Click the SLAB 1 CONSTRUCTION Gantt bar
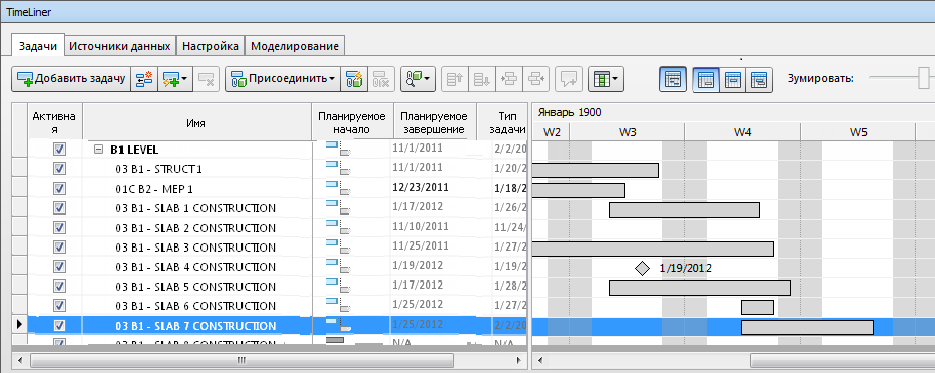Image resolution: width=935 pixels, height=373 pixels. [685, 210]
